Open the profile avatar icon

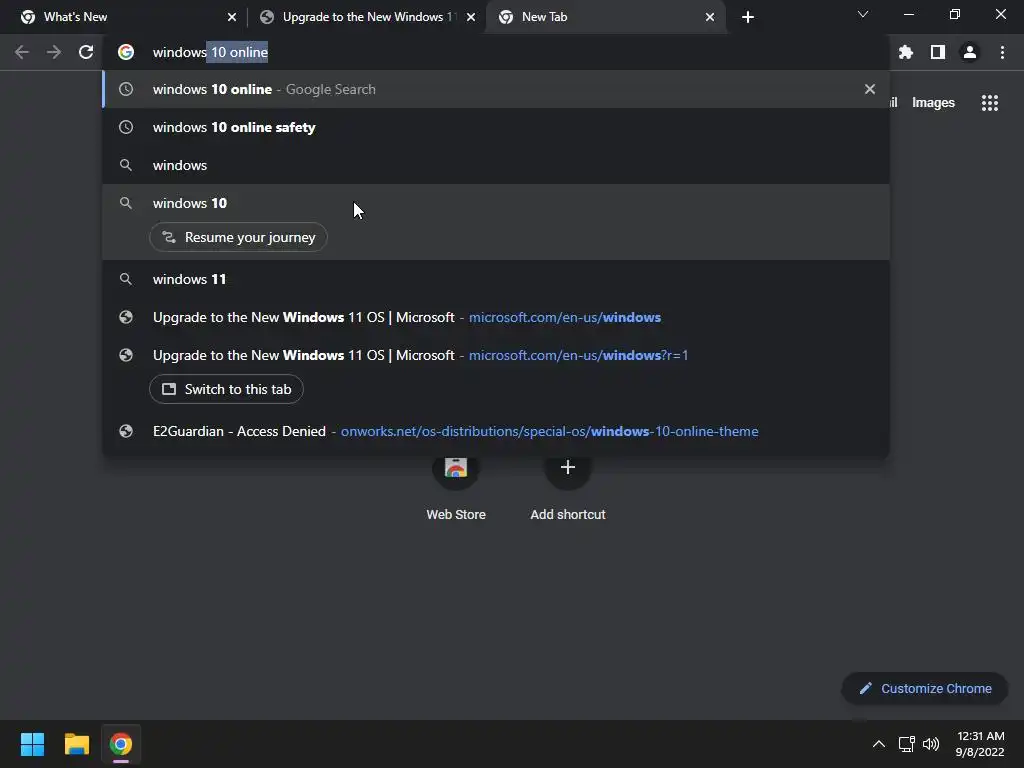(970, 52)
